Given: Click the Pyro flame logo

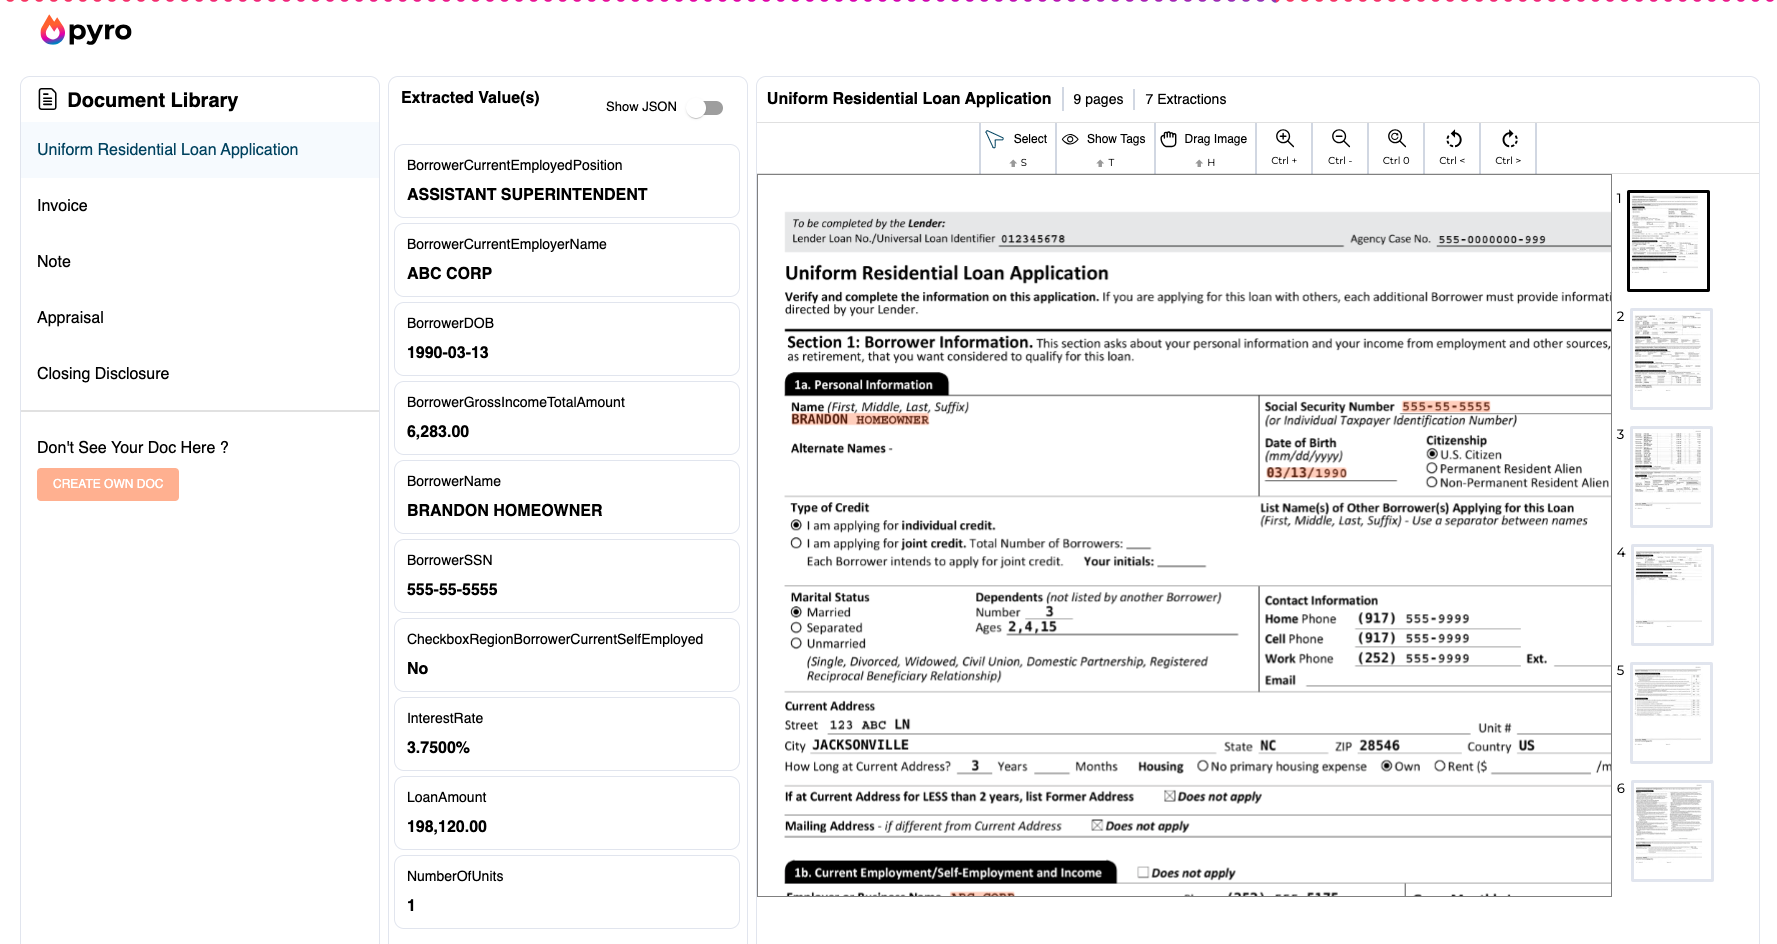Looking at the screenshot, I should tap(52, 31).
